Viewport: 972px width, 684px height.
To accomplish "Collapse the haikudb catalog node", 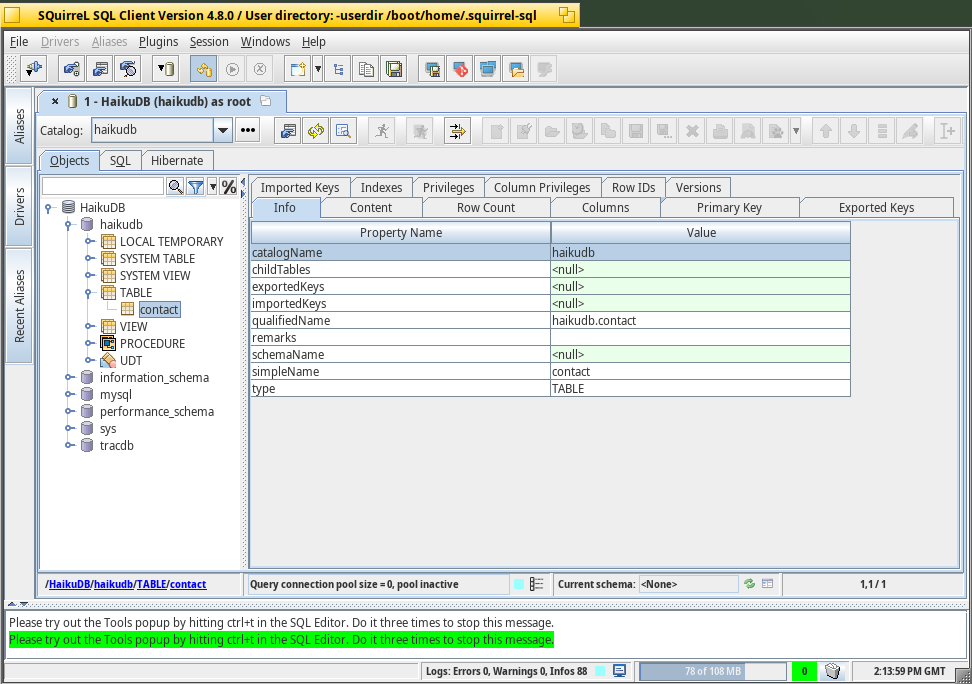I will [69, 225].
